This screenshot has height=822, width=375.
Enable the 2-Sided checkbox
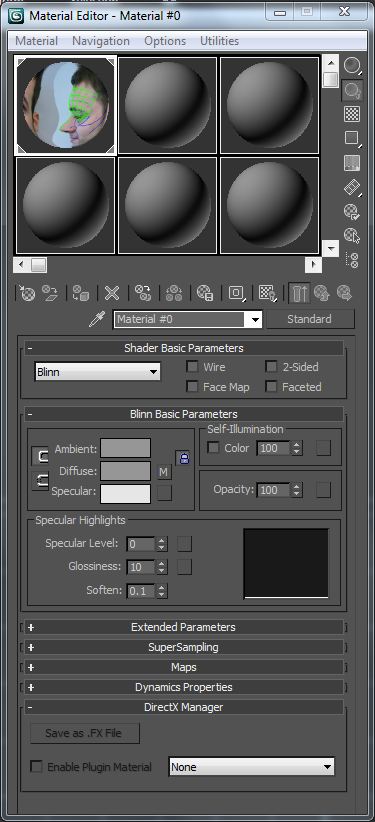coord(271,367)
